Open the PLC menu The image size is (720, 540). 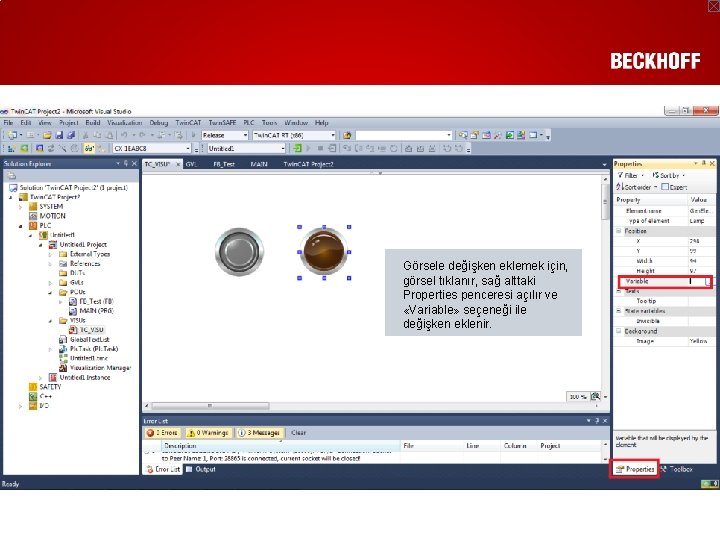pos(248,123)
